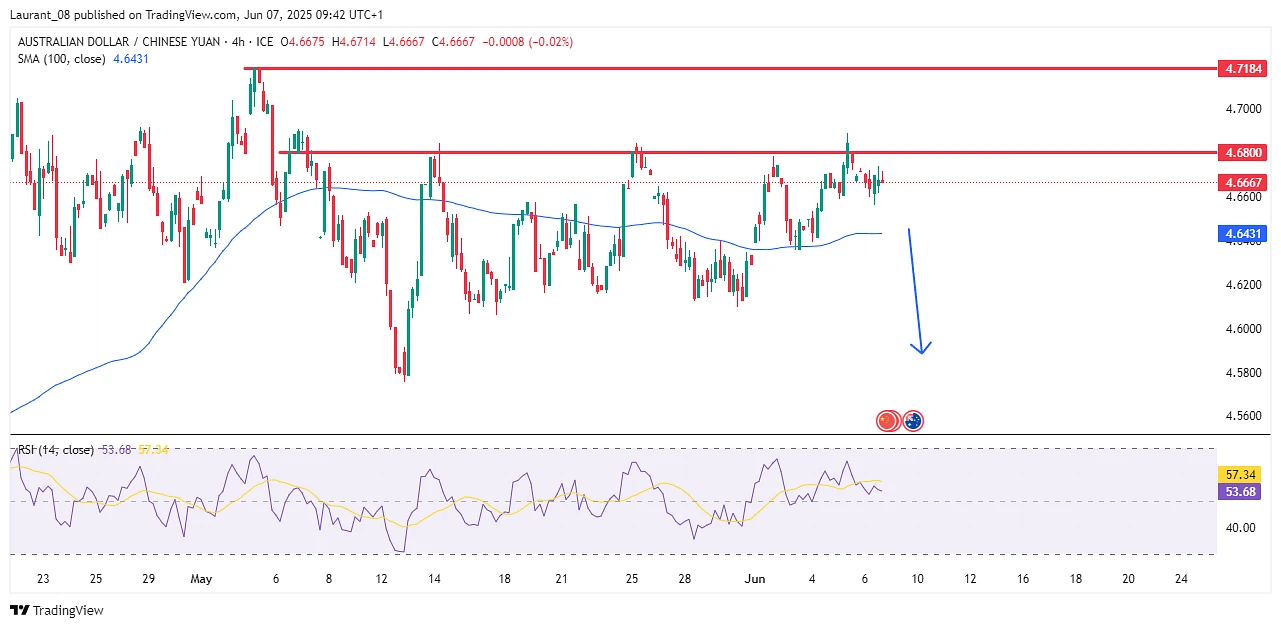Click the red 4.6800 price label
Screen dimensions: 1281x628
[x=1243, y=153]
